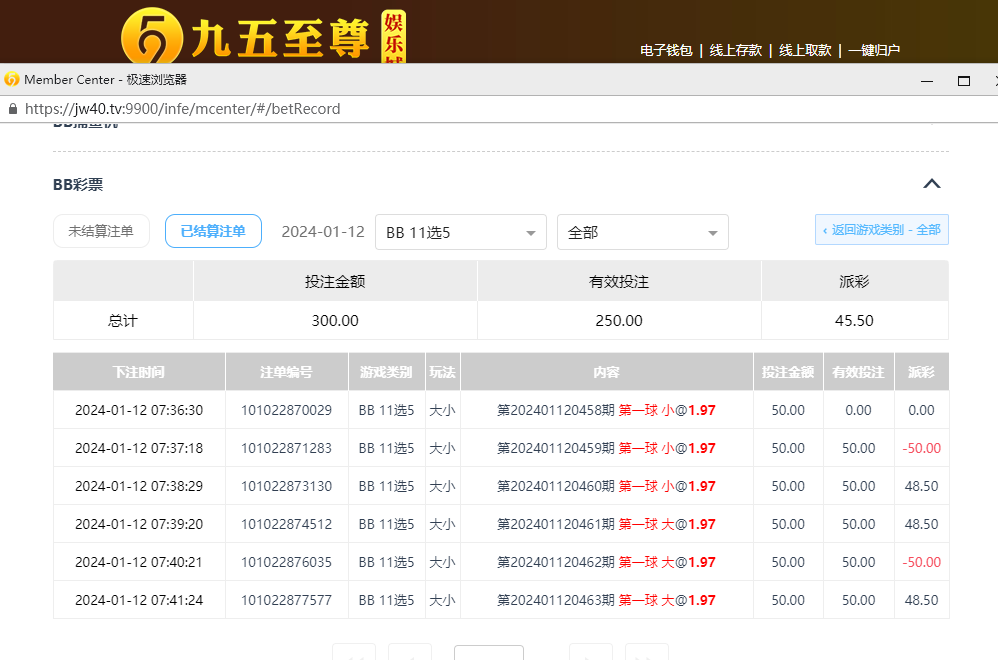Maximize the Member Center browser window
998x660 pixels.
click(964, 80)
